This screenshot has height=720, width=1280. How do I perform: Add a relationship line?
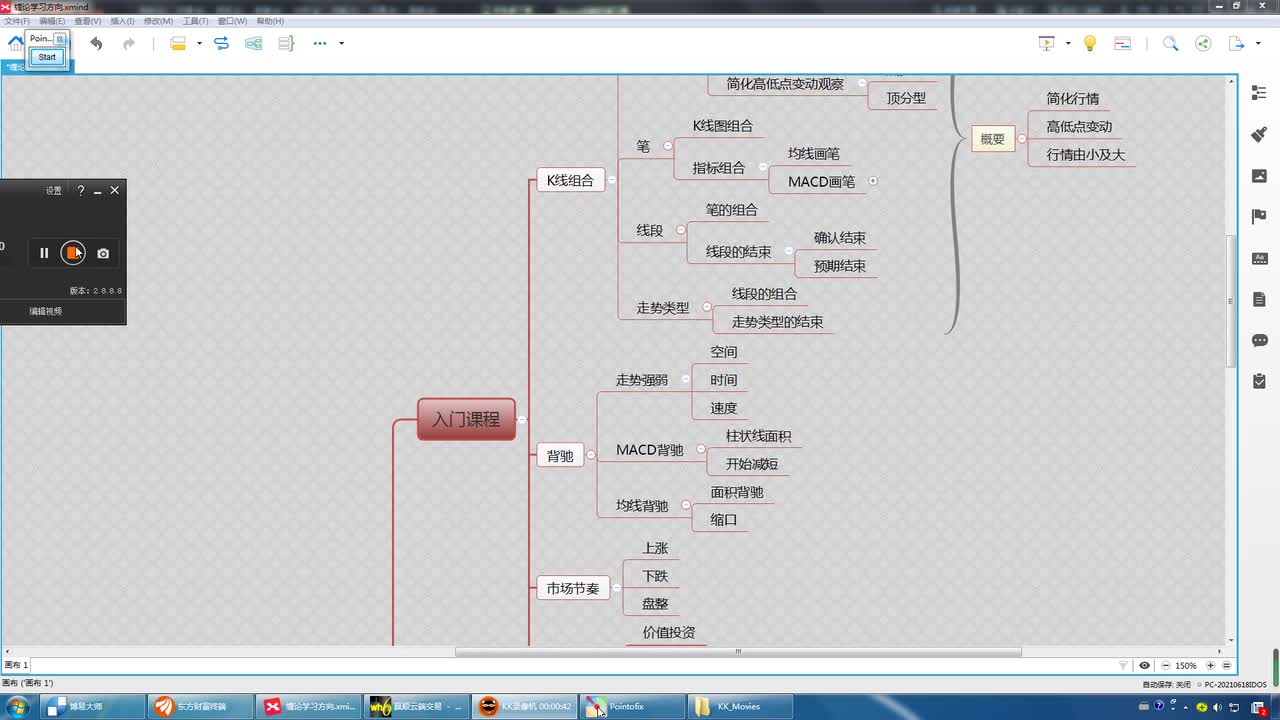[221, 43]
